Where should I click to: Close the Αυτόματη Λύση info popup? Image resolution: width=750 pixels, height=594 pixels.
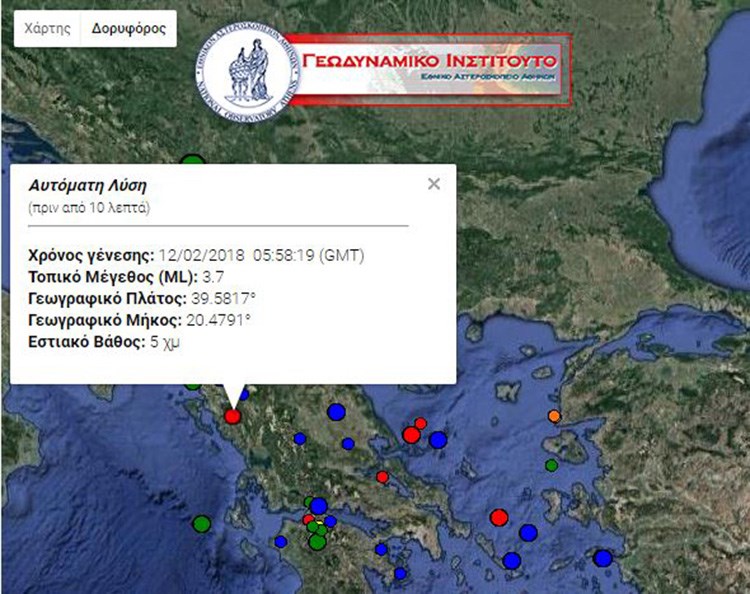point(433,184)
